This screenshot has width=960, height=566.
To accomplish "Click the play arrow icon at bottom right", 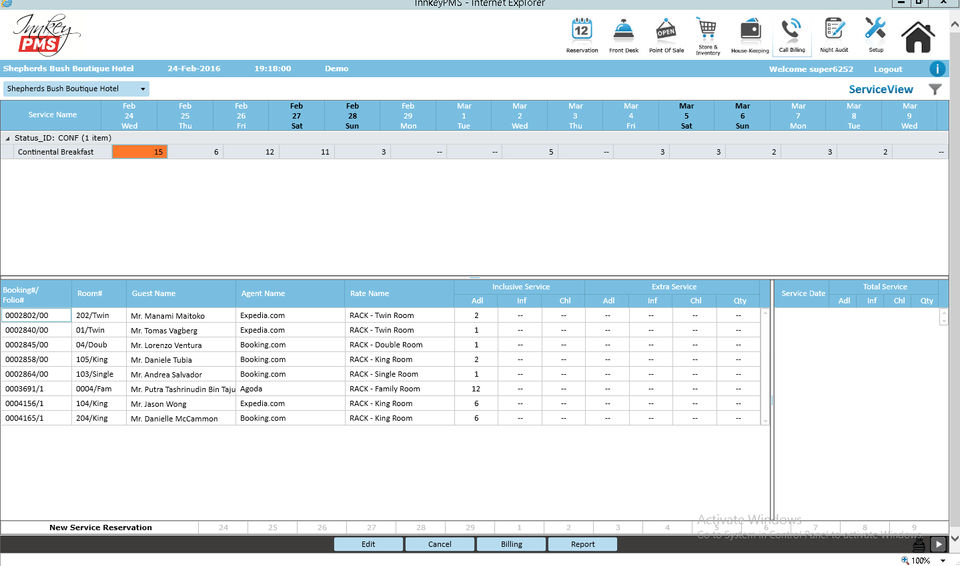I will point(938,544).
